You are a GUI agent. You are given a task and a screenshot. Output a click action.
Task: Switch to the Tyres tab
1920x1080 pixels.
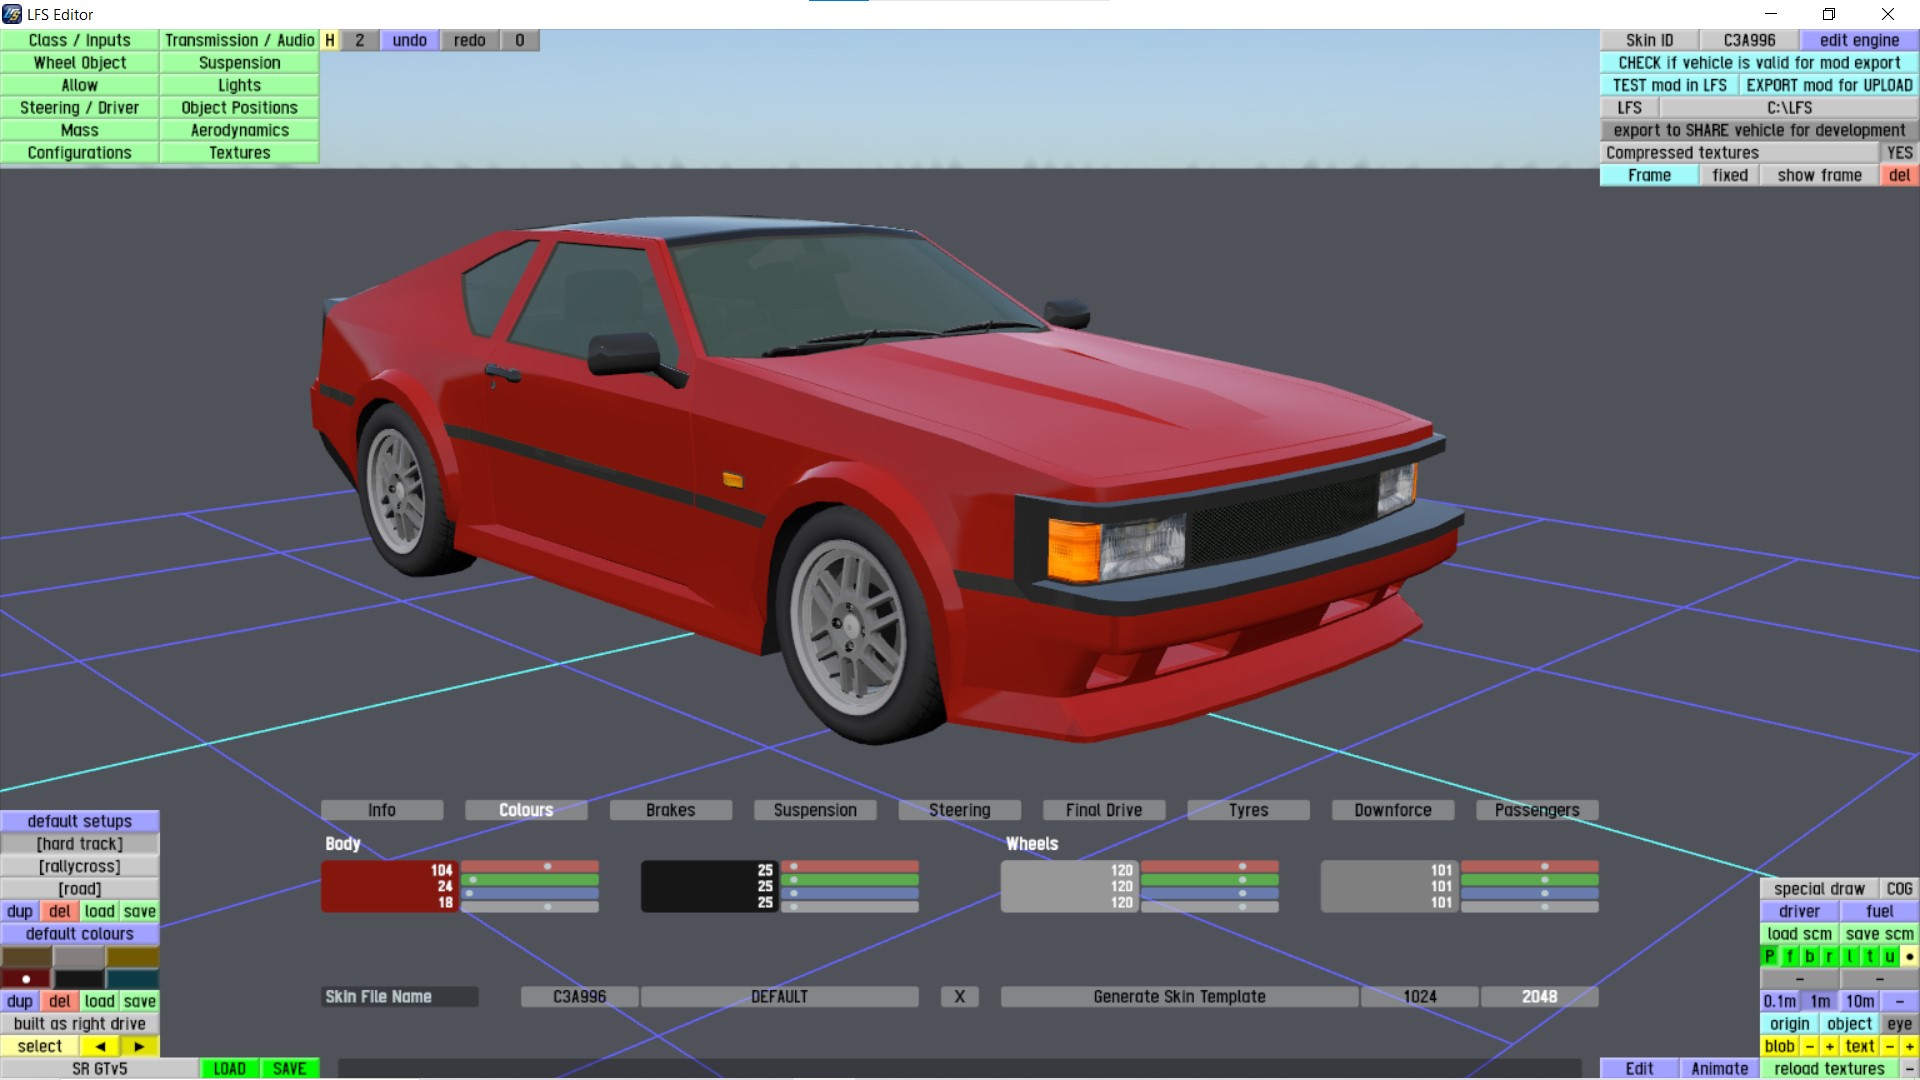(1248, 810)
